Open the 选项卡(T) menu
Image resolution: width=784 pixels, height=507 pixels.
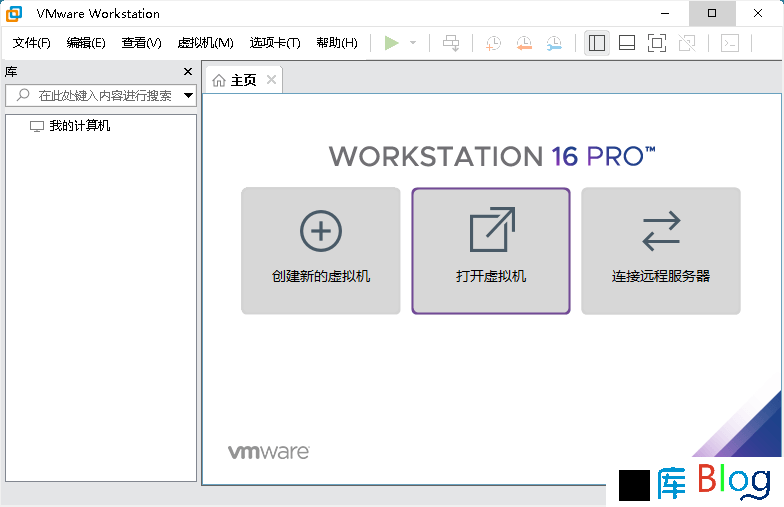coord(275,43)
